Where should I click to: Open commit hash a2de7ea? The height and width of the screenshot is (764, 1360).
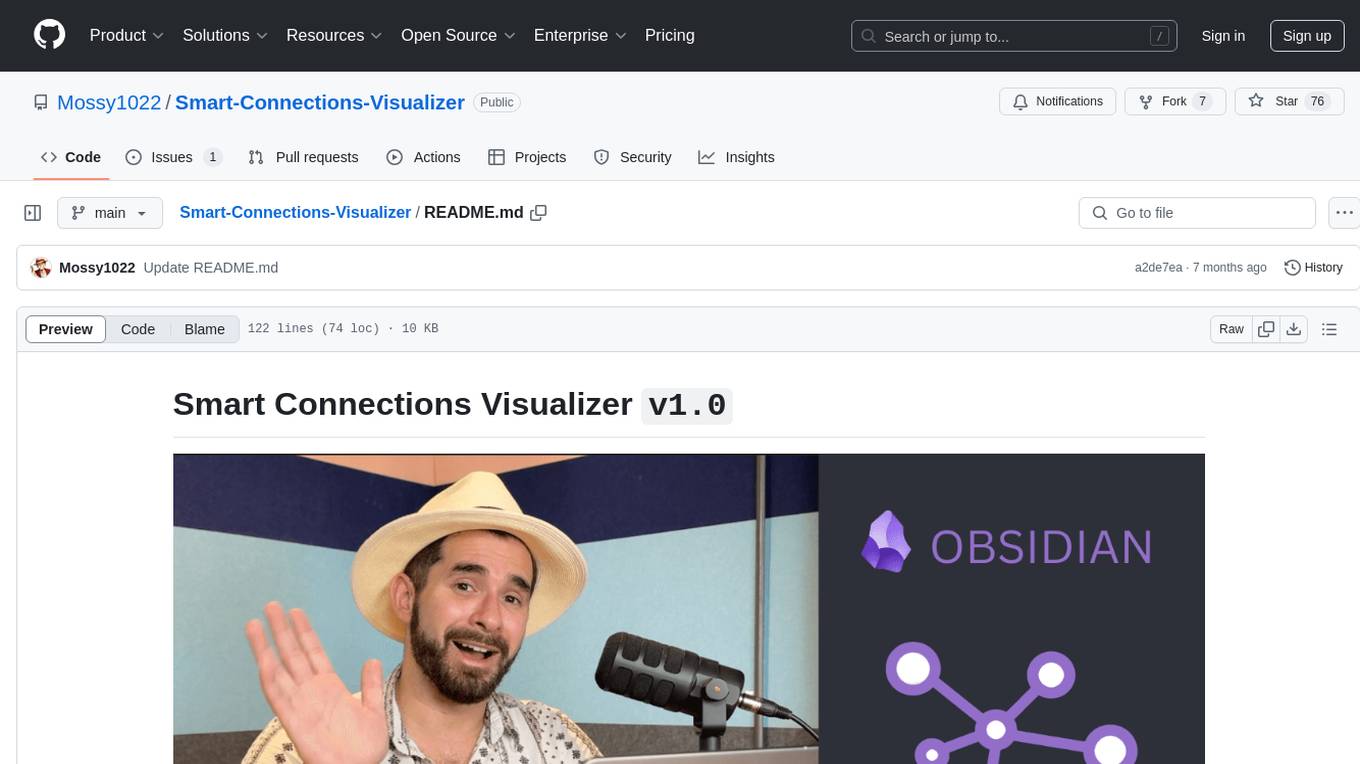(x=1159, y=267)
